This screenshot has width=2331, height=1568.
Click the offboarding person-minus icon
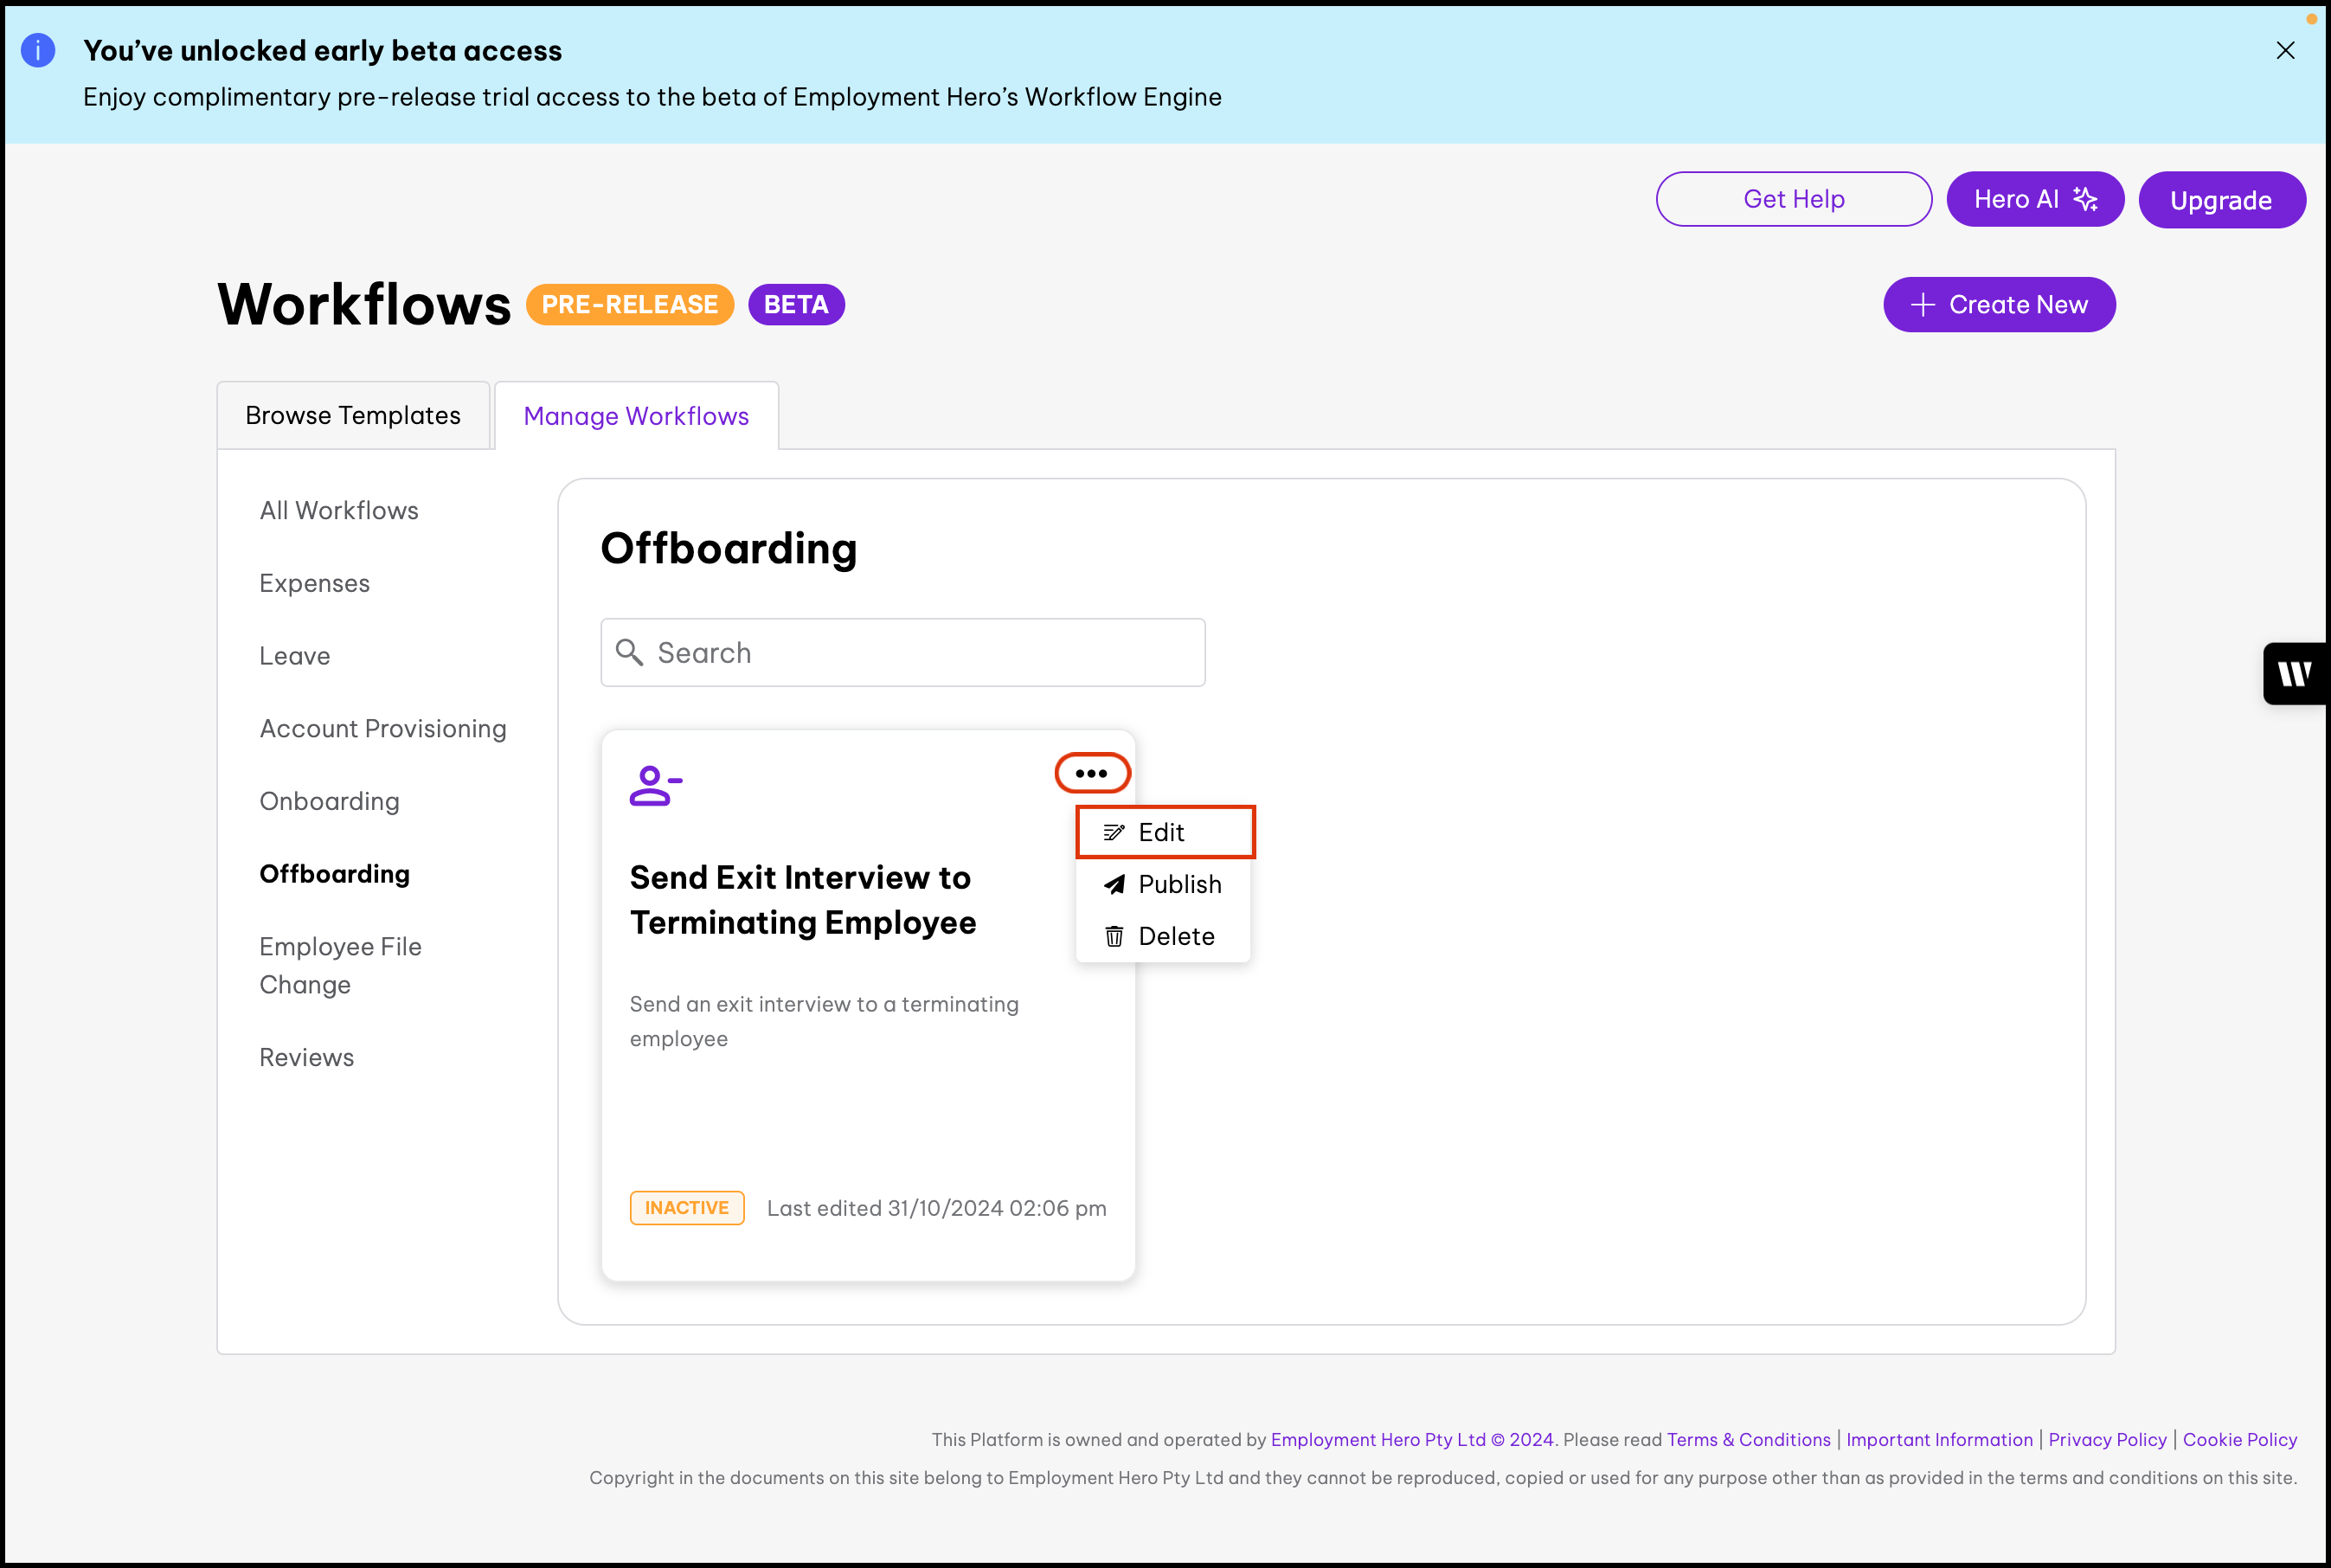[655, 786]
